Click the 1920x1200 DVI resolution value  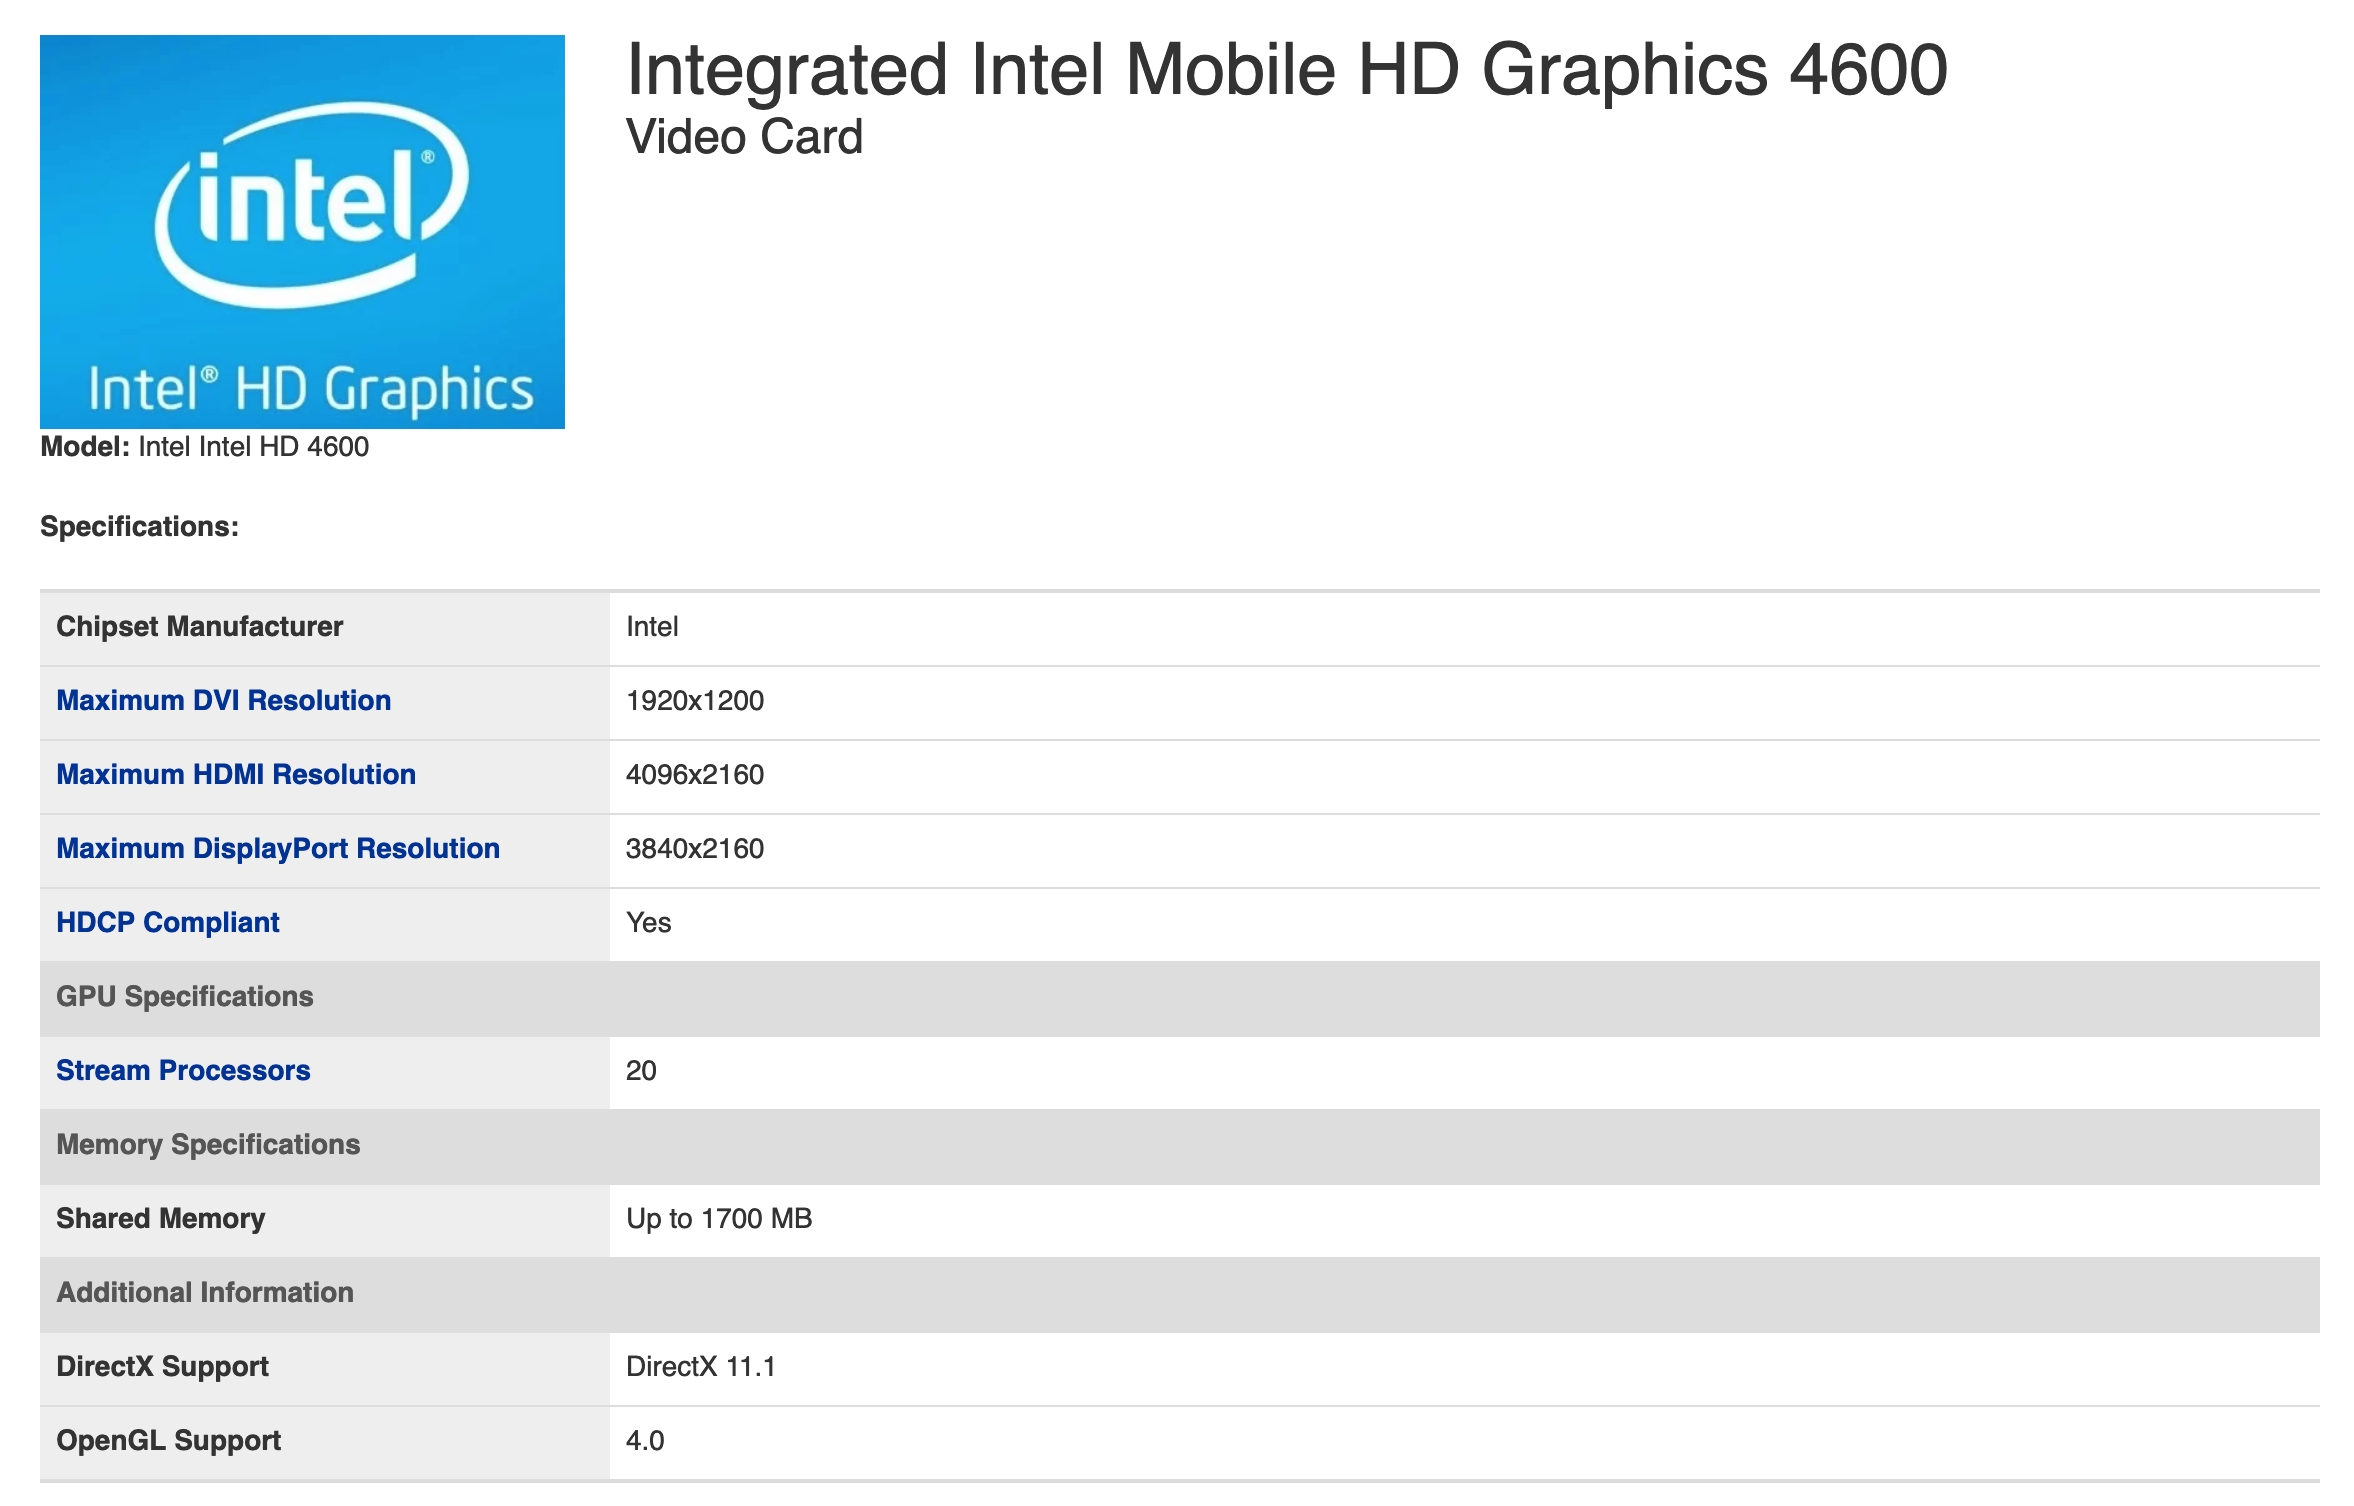(695, 701)
